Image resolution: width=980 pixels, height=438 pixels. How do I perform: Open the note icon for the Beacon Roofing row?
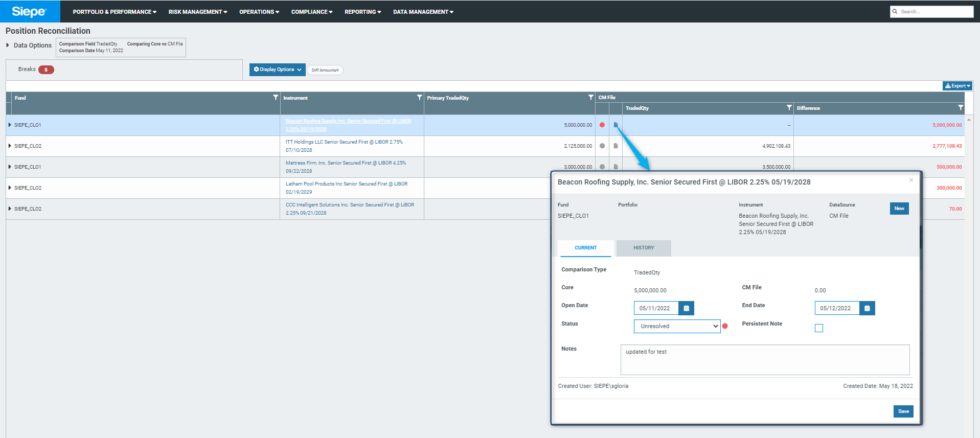click(615, 125)
